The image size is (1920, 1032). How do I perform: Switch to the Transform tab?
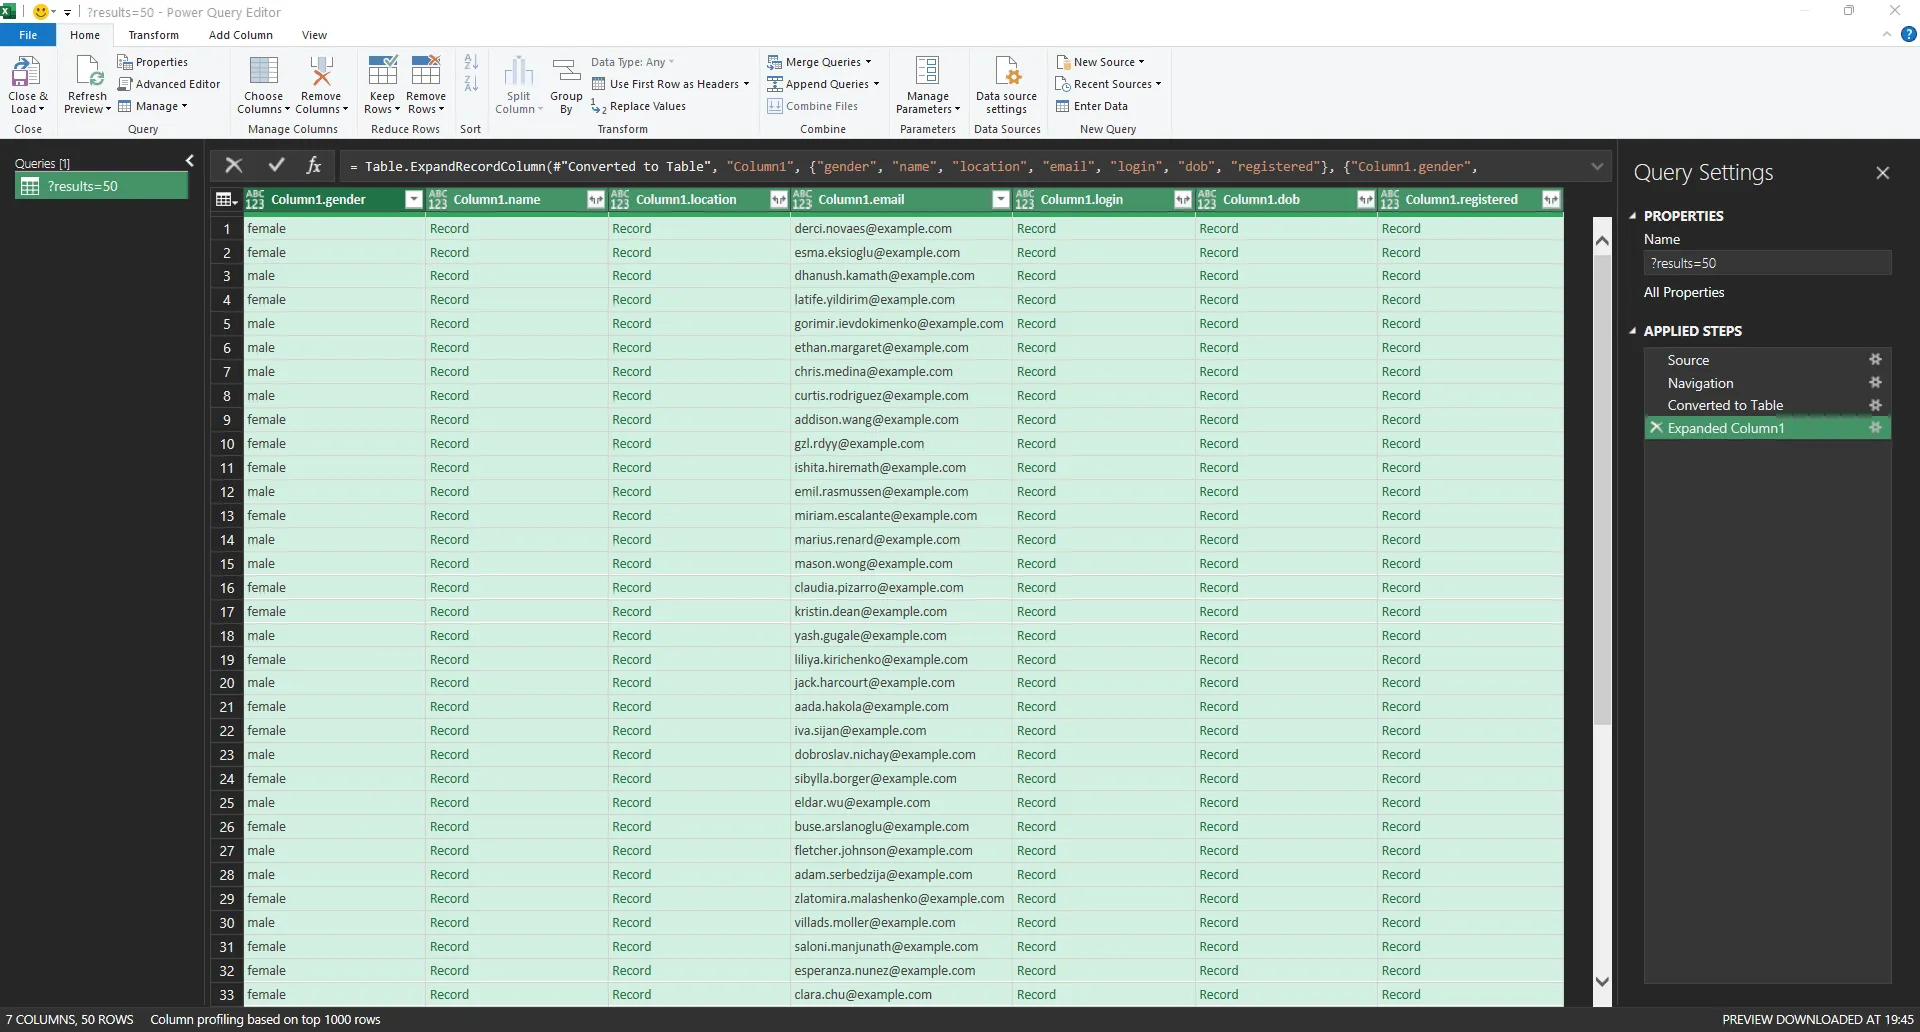pyautogui.click(x=153, y=35)
